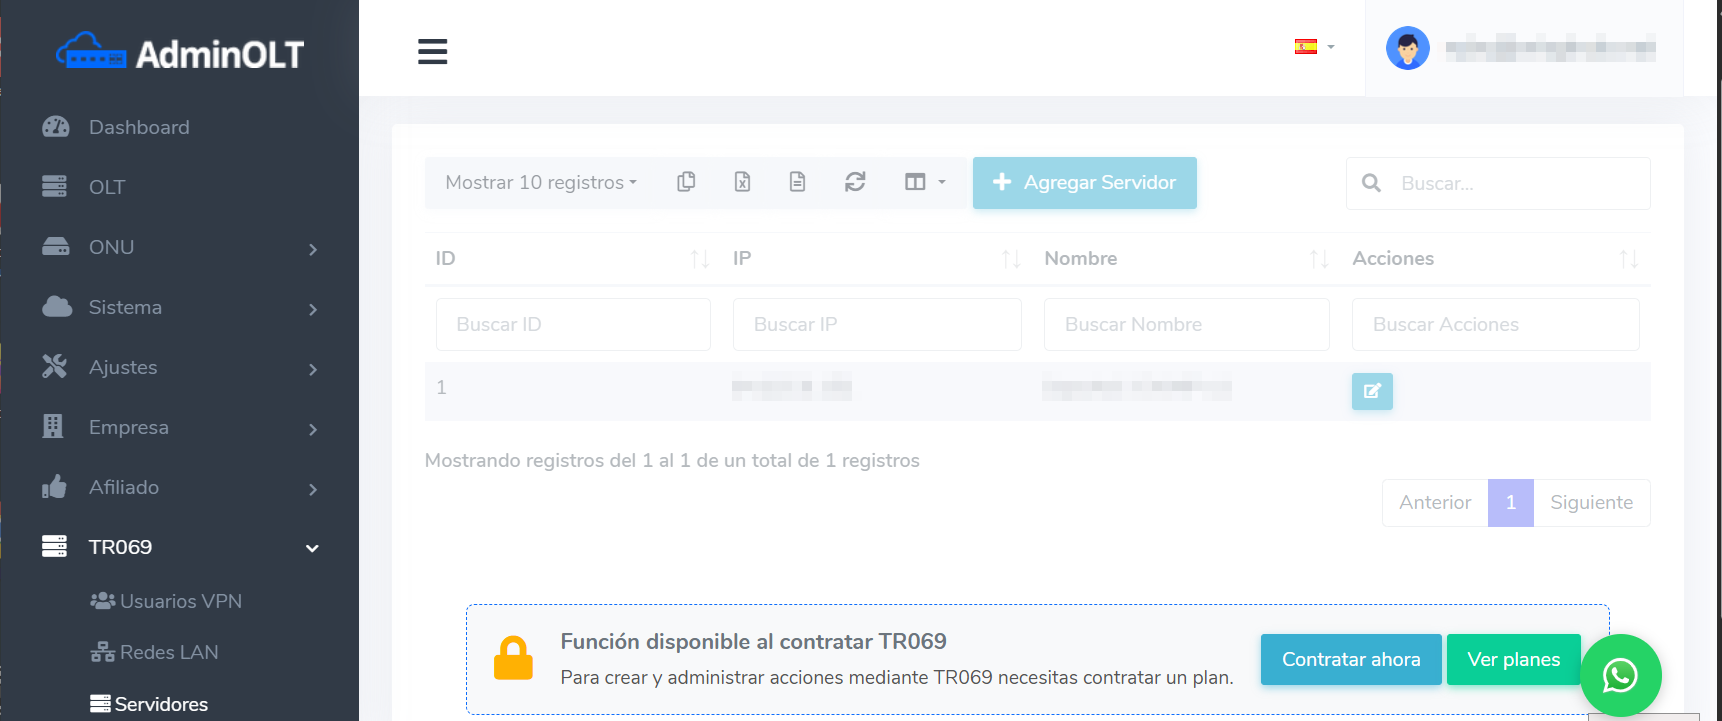Go to Dashboard in the sidebar

coord(139,127)
